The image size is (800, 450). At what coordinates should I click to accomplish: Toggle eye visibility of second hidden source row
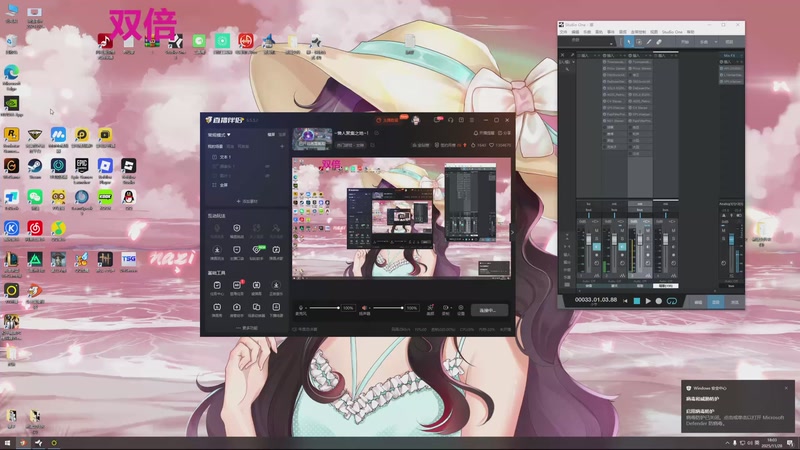[x=267, y=176]
